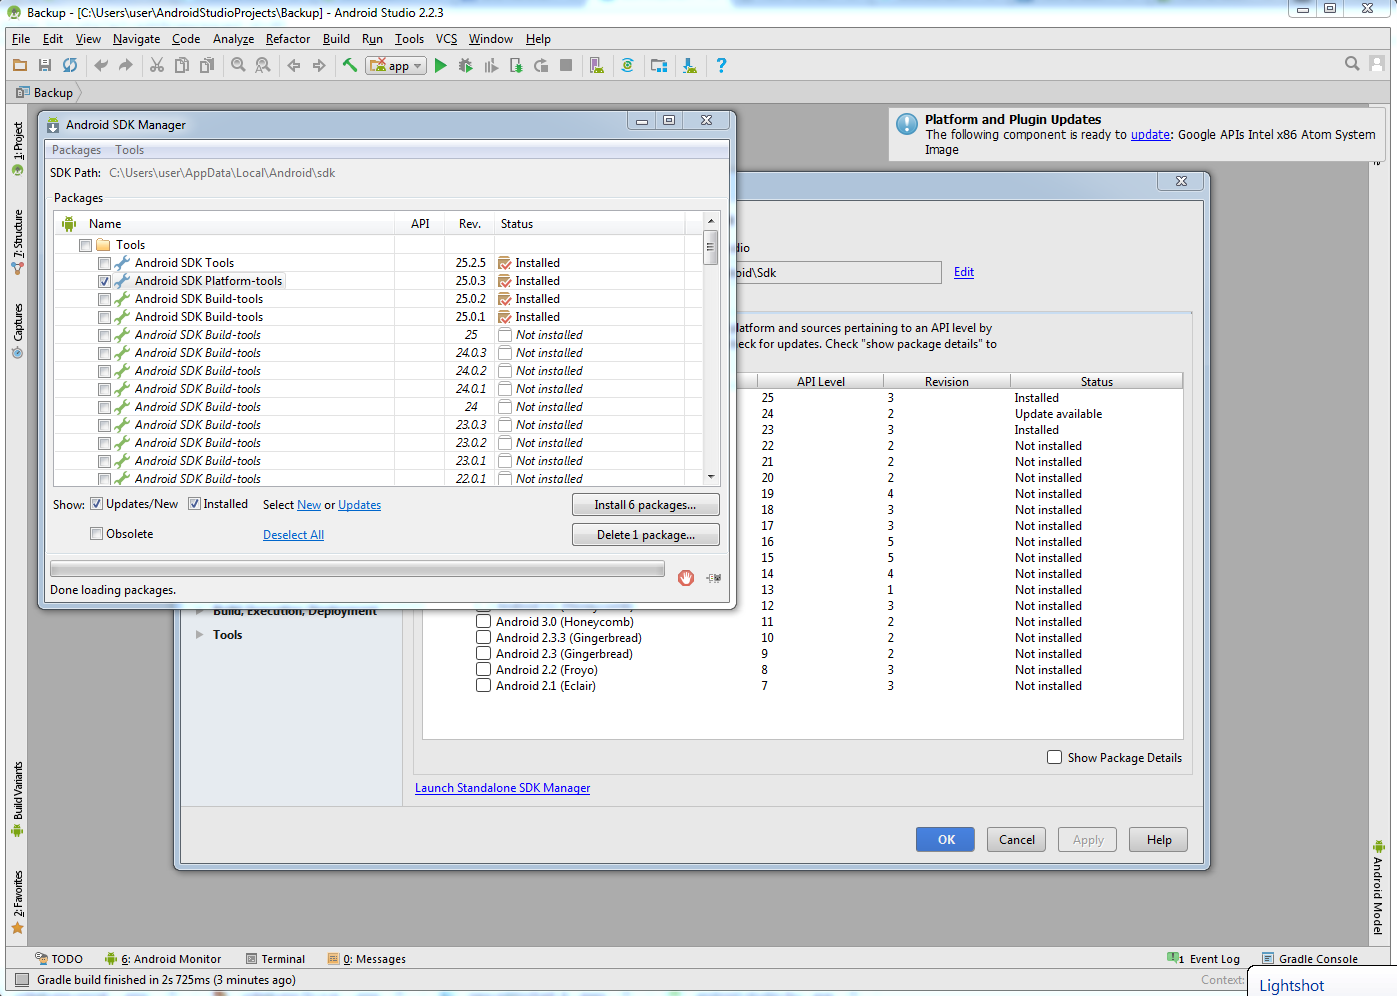Viewport: 1397px width, 996px height.
Task: Open the Refactor menu
Action: (288, 39)
